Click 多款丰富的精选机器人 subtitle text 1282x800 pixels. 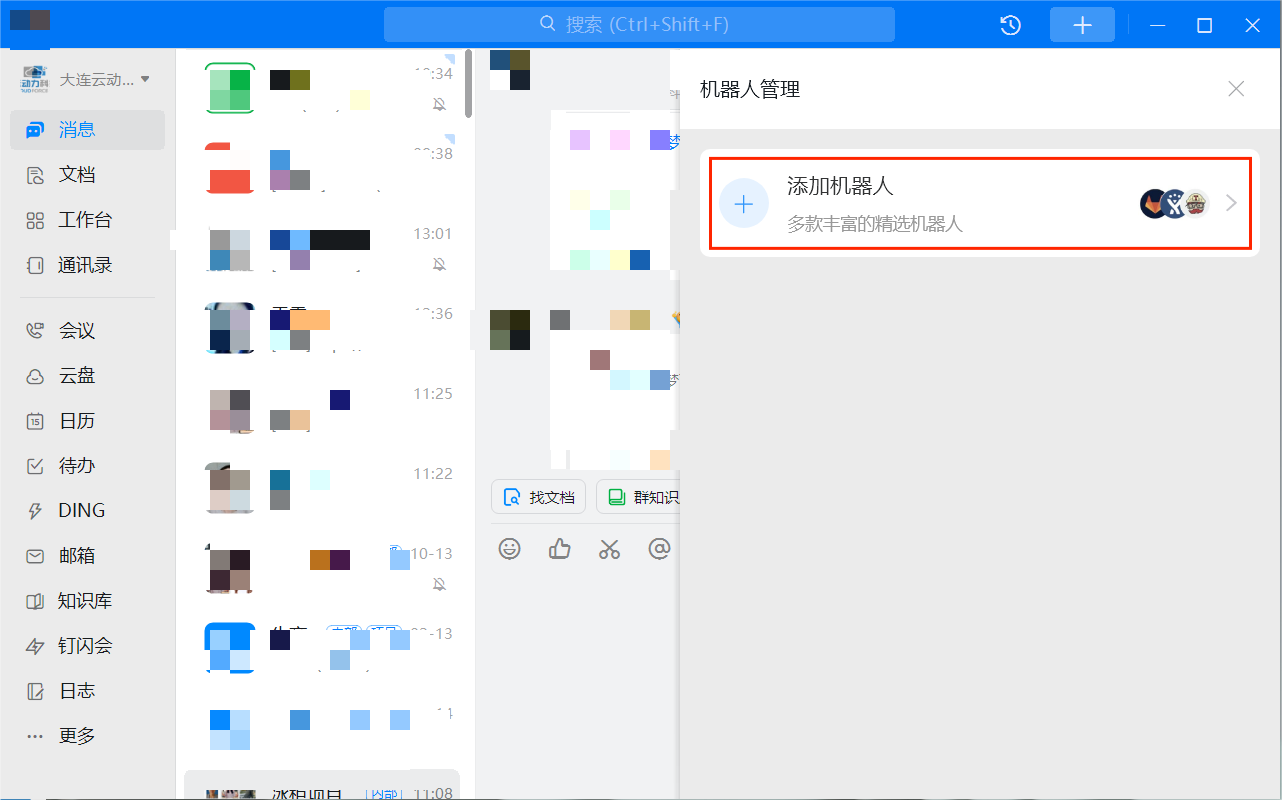[875, 224]
